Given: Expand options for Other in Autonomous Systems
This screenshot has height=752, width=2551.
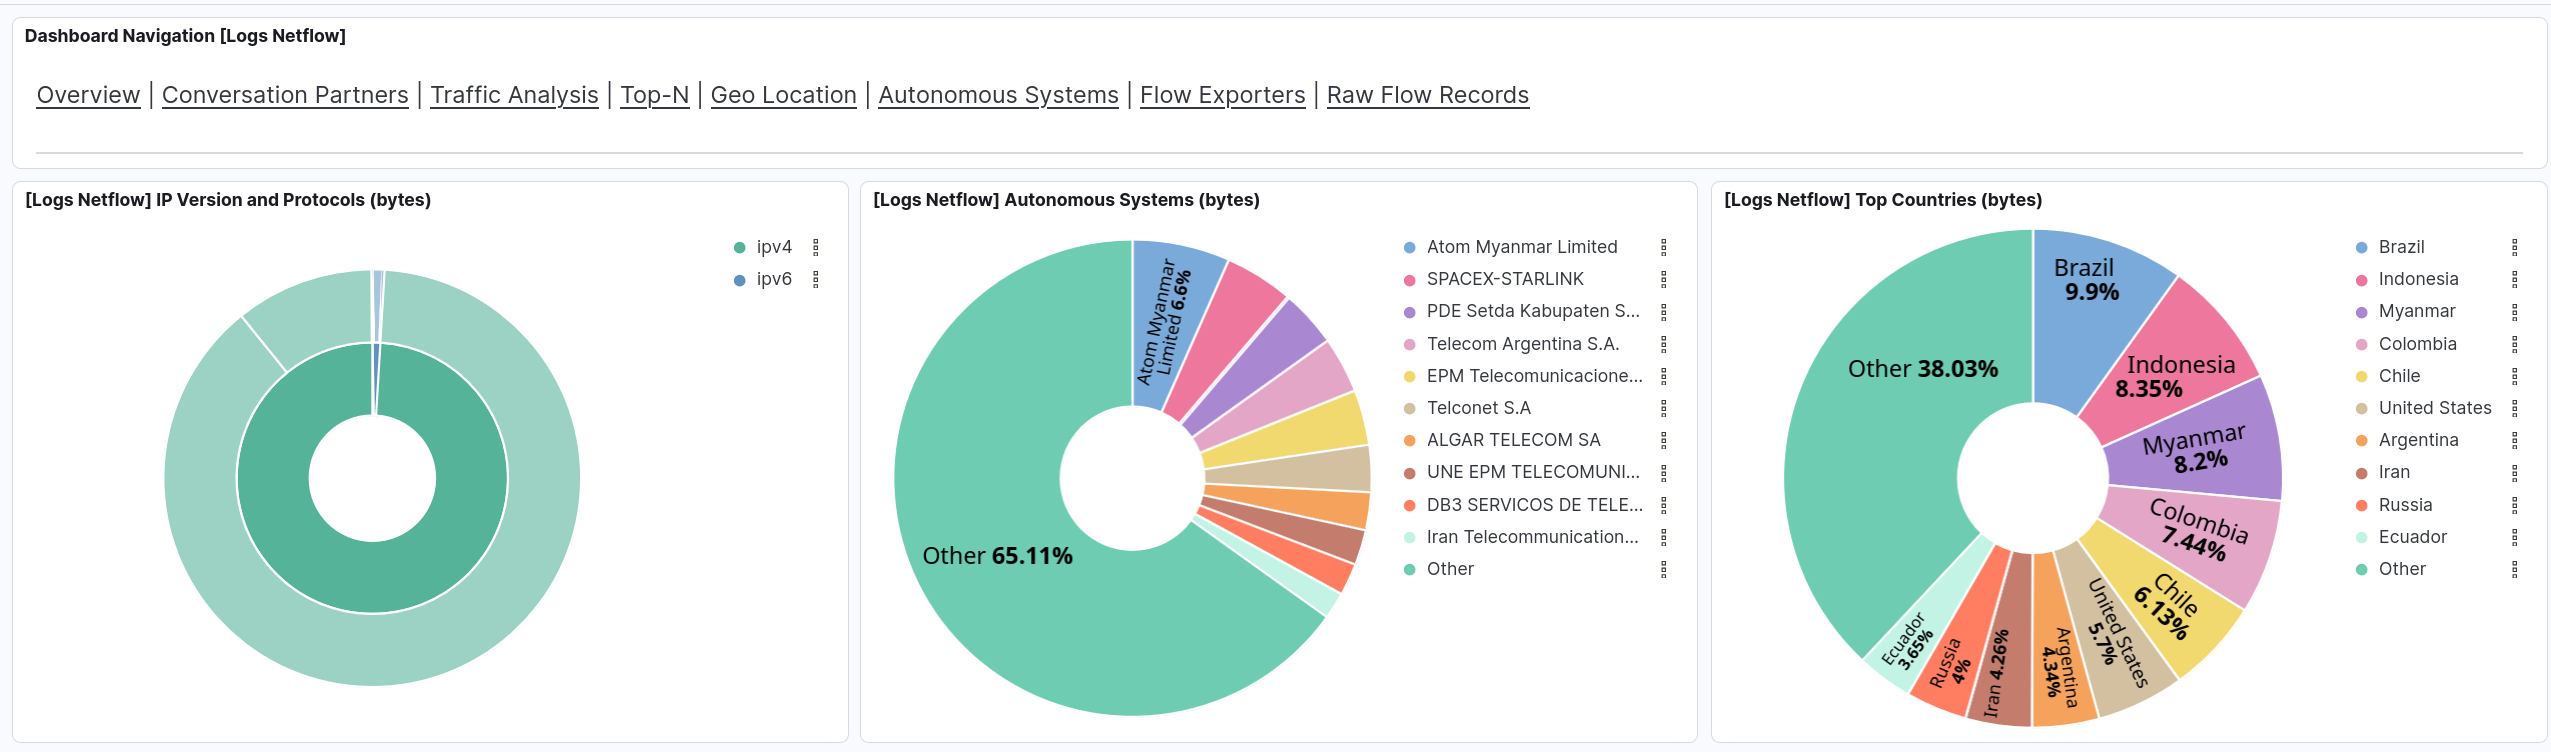Looking at the screenshot, I should pos(1664,569).
